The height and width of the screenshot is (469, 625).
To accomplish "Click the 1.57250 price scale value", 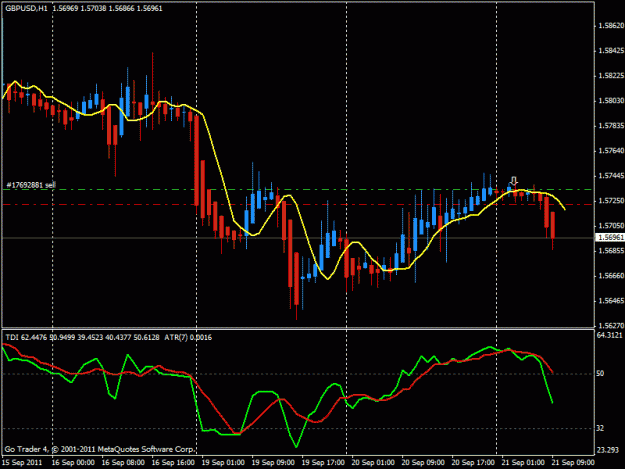I will (611, 201).
